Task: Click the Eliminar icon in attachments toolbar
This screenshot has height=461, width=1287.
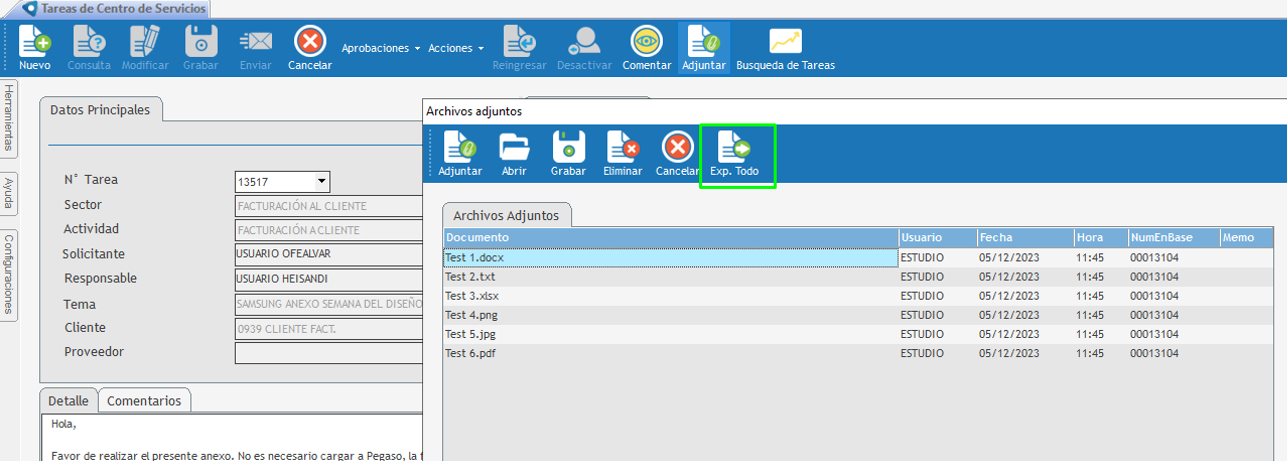Action: click(623, 149)
